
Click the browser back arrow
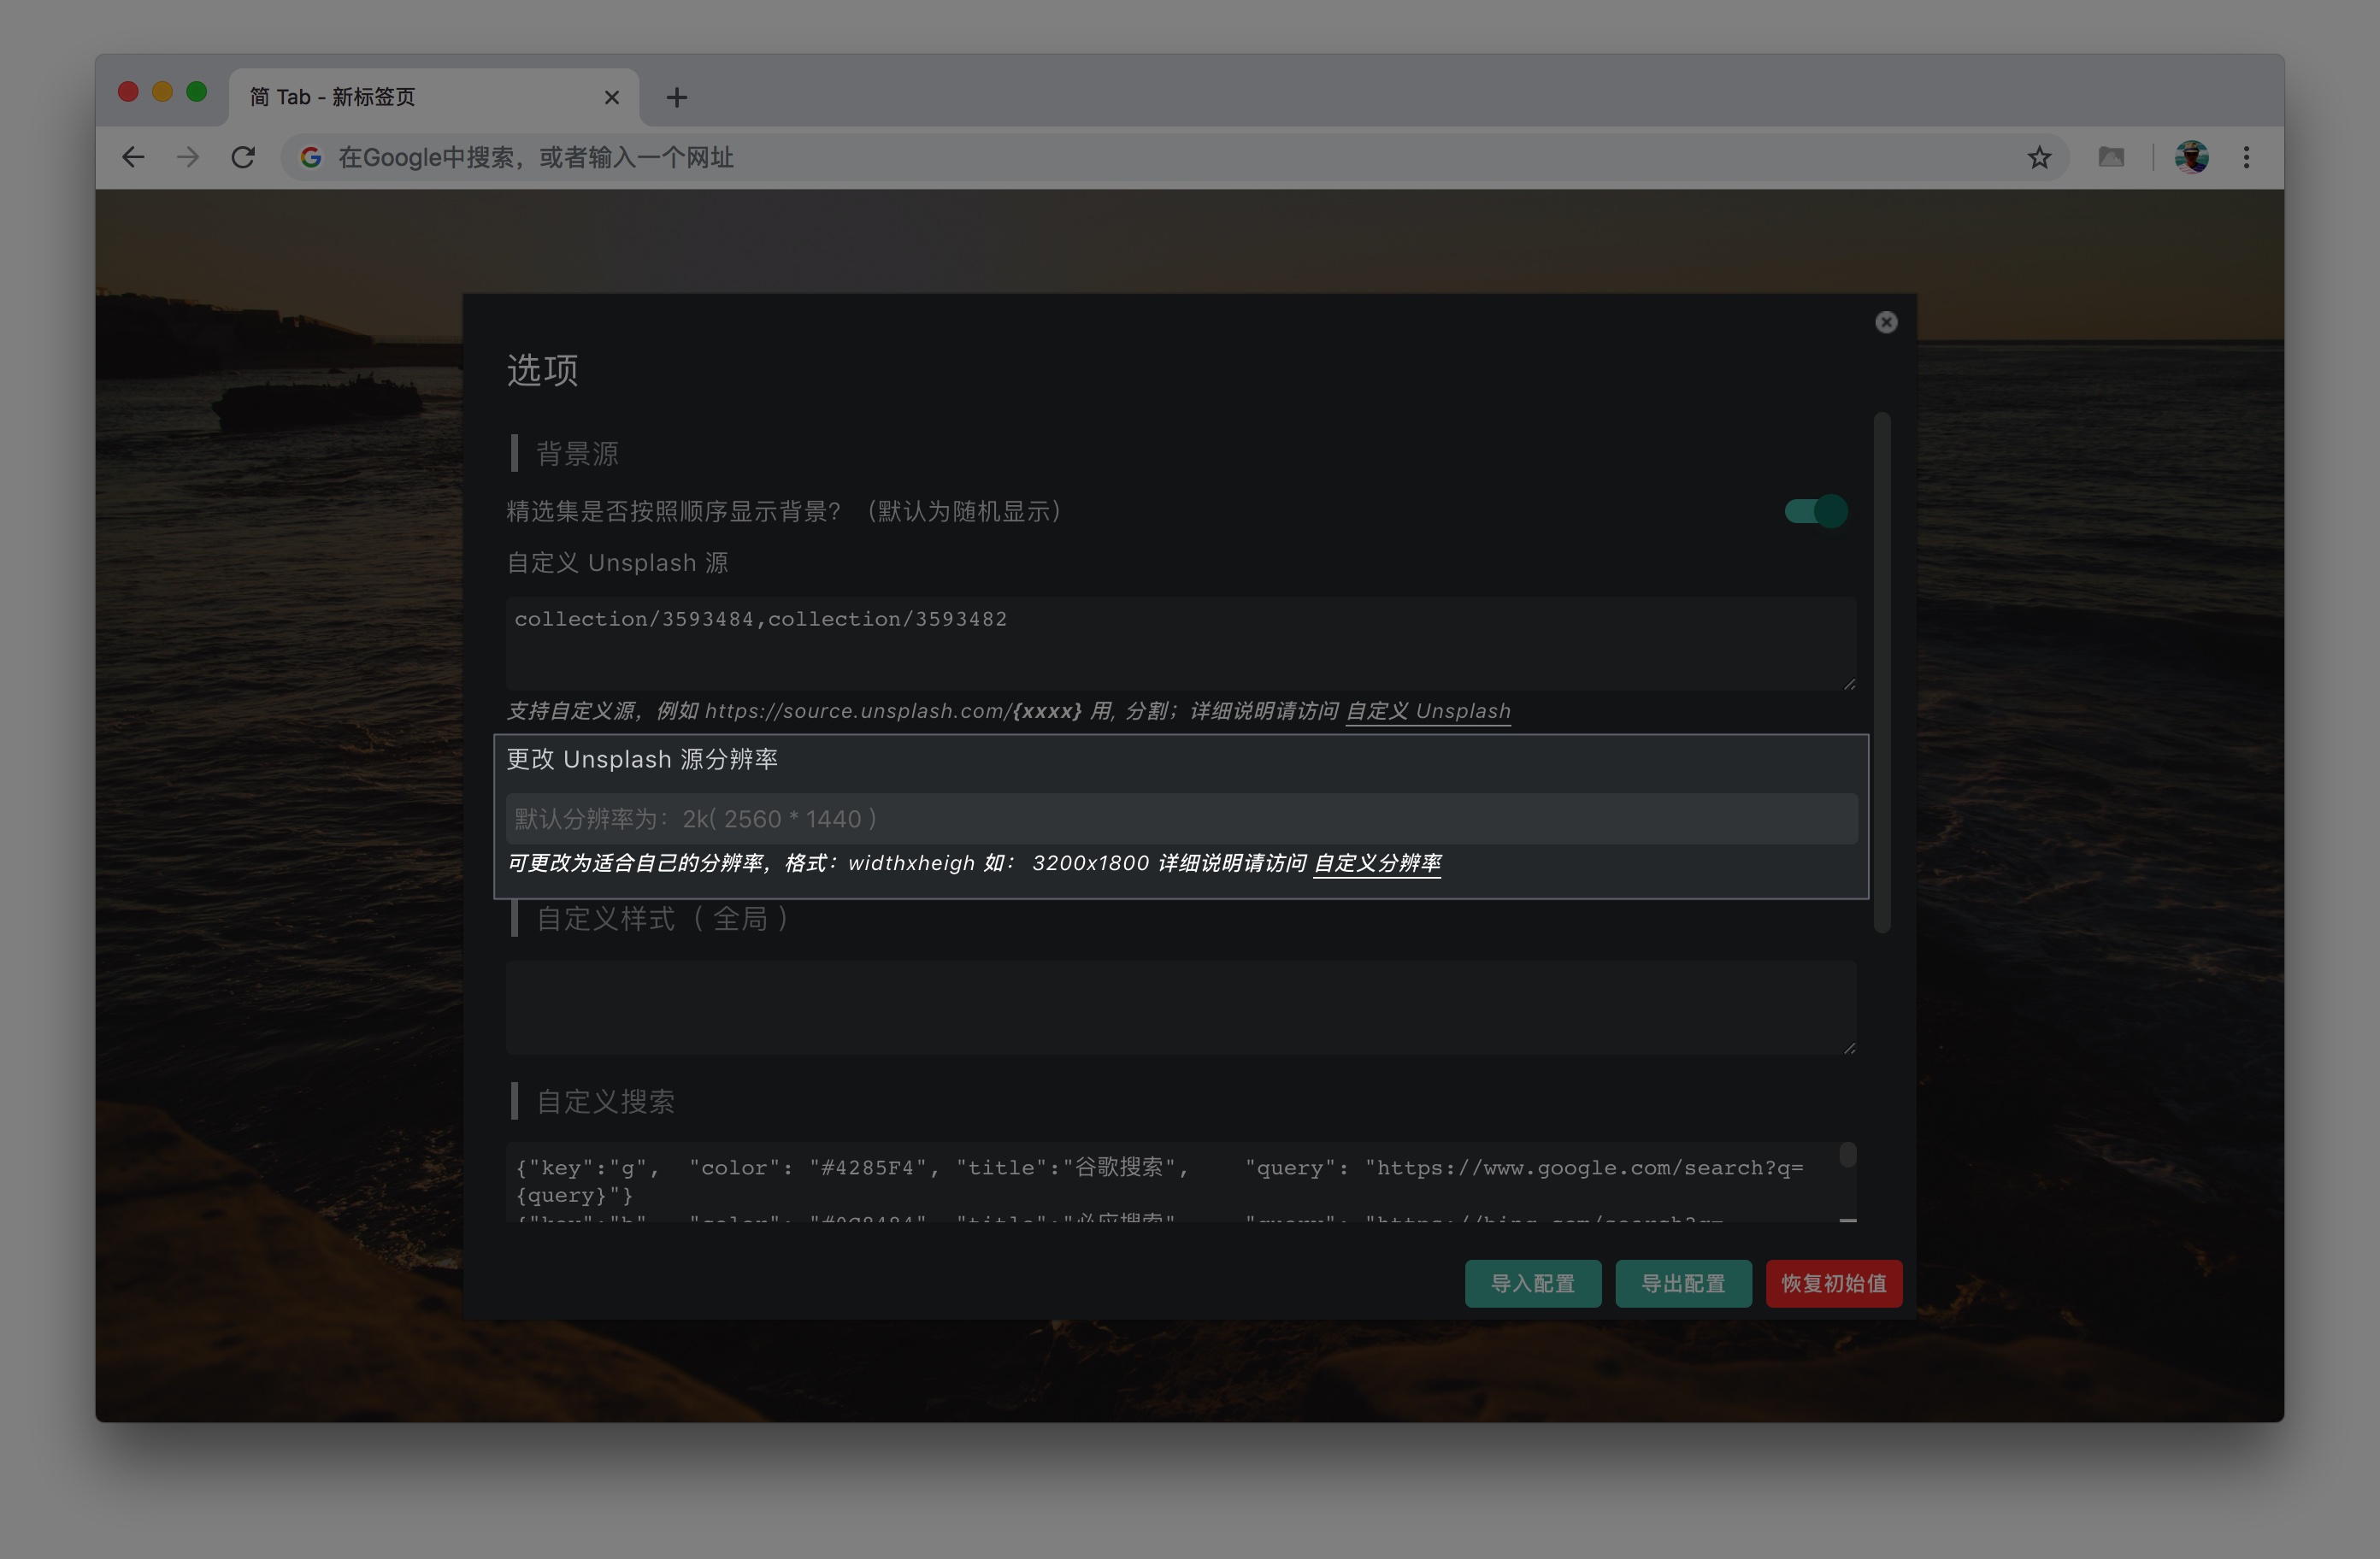pos(133,157)
